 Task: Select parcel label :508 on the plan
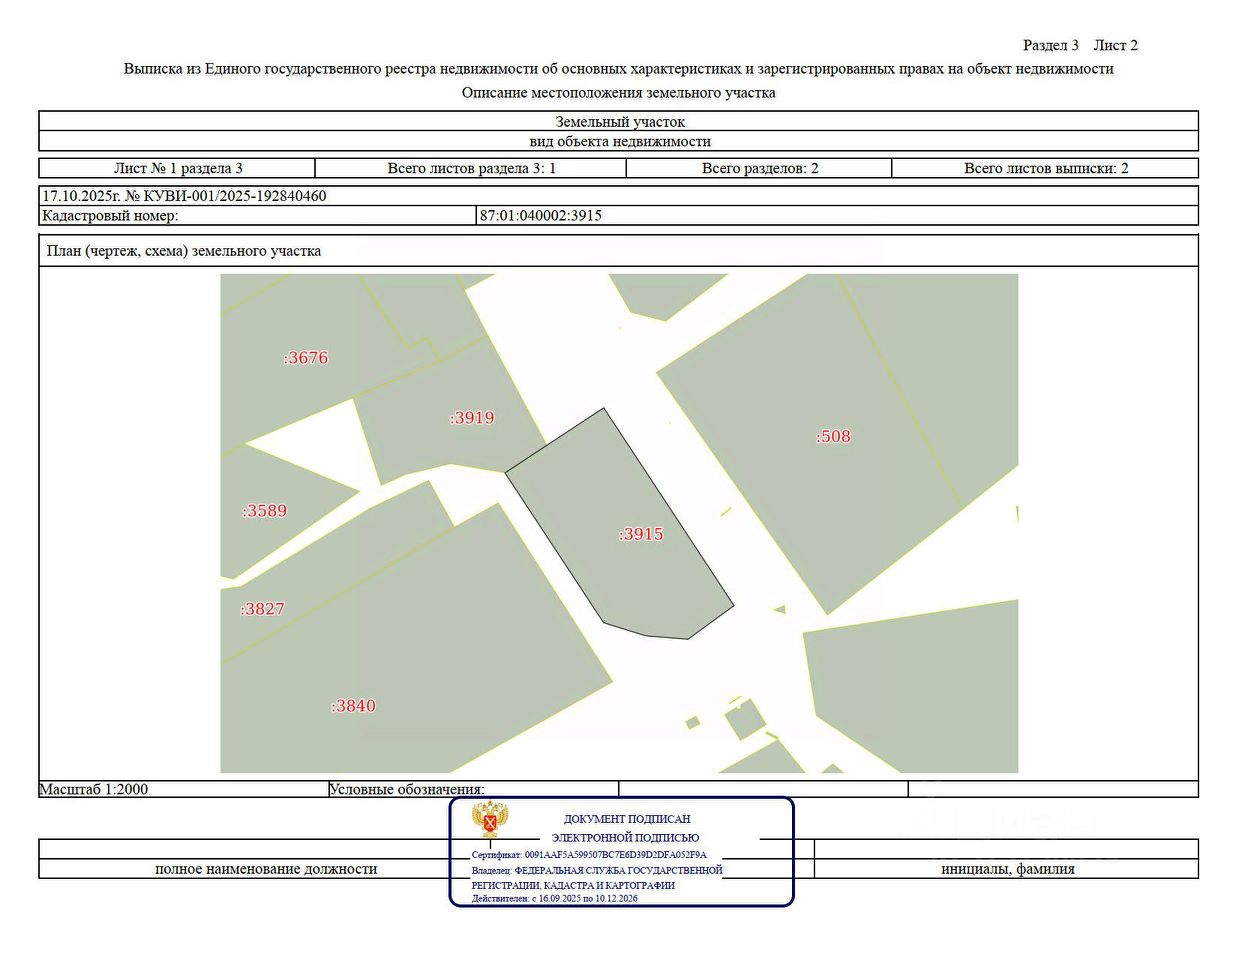833,436
